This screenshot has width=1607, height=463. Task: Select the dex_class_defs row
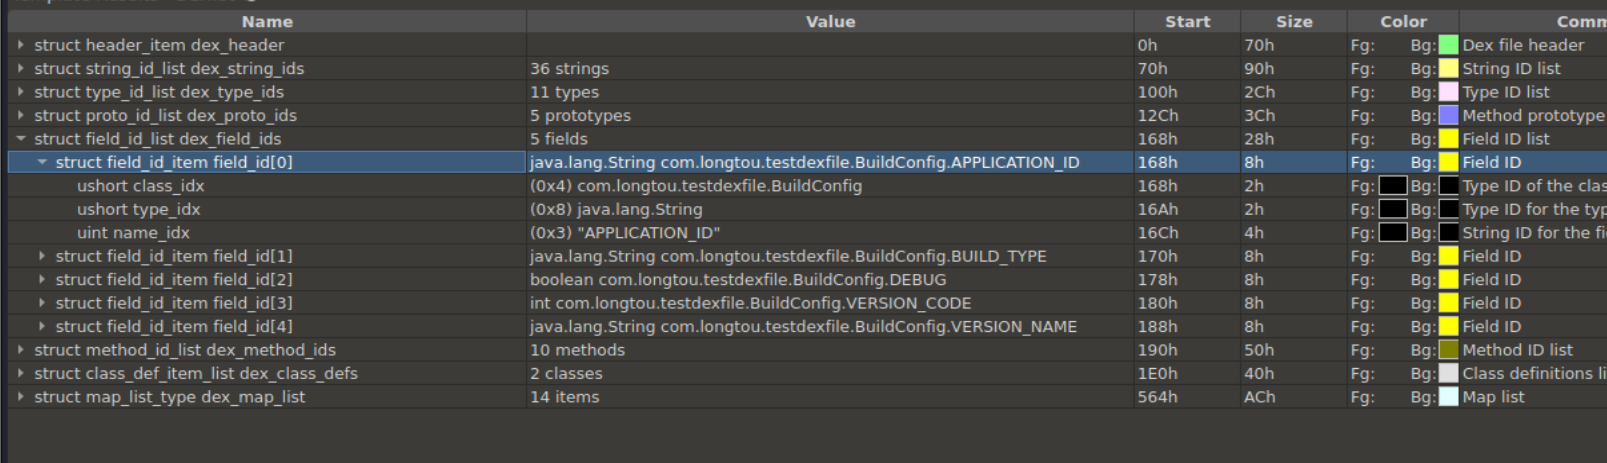pos(196,373)
